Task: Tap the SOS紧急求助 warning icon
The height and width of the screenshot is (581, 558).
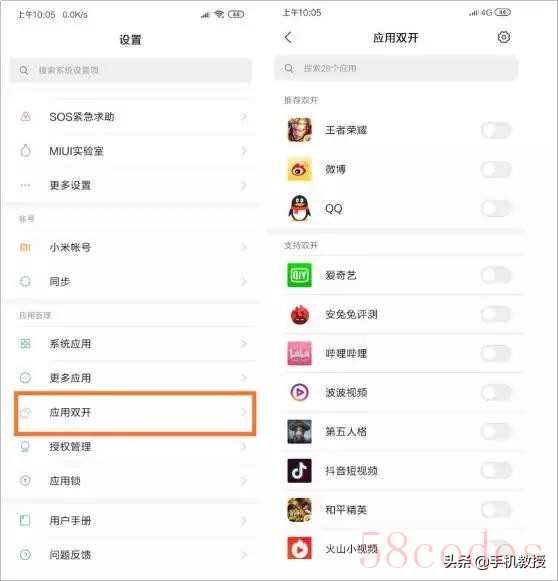Action: click(26, 117)
